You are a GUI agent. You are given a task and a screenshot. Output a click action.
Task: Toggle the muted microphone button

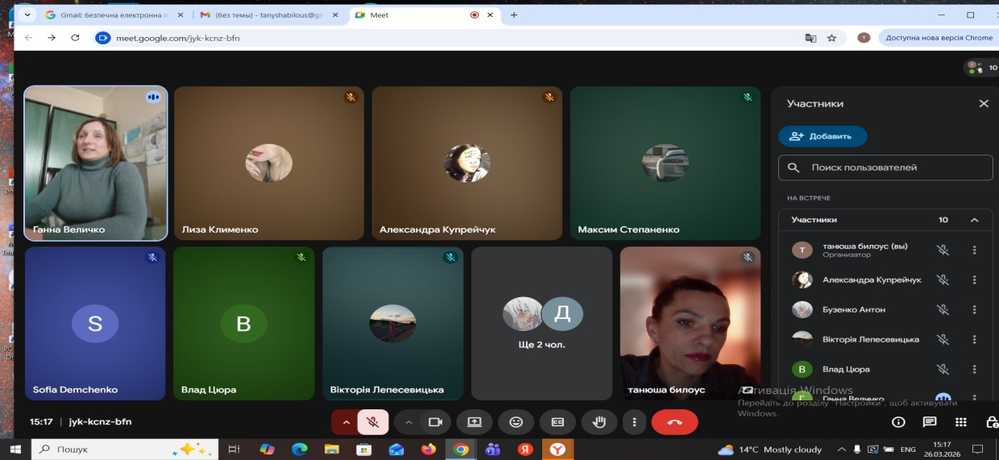click(372, 422)
